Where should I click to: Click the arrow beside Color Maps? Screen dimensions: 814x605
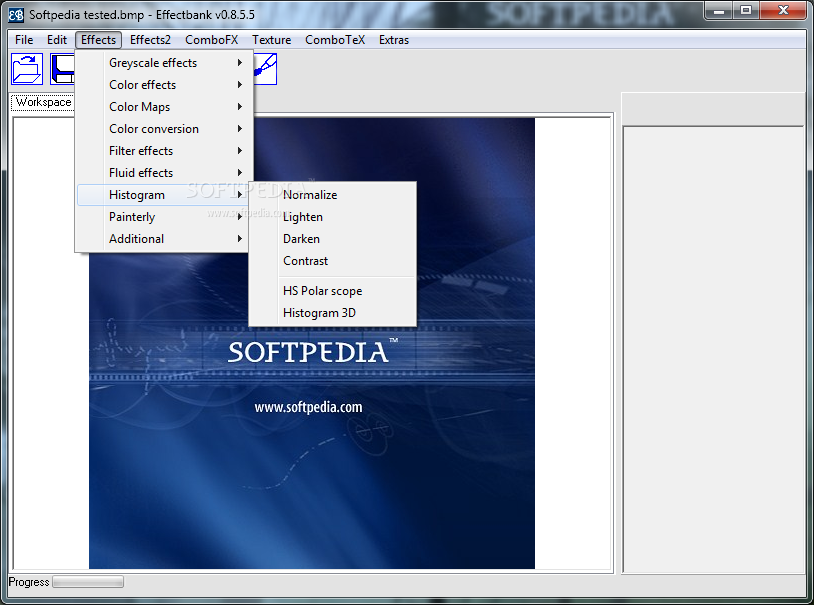[x=240, y=107]
